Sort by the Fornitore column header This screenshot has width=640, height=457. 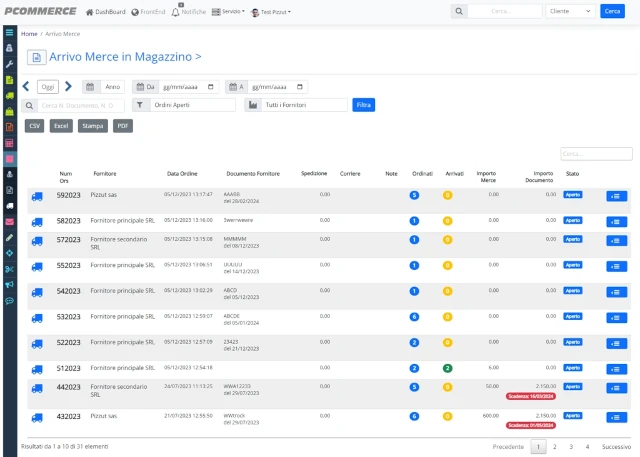pyautogui.click(x=105, y=174)
